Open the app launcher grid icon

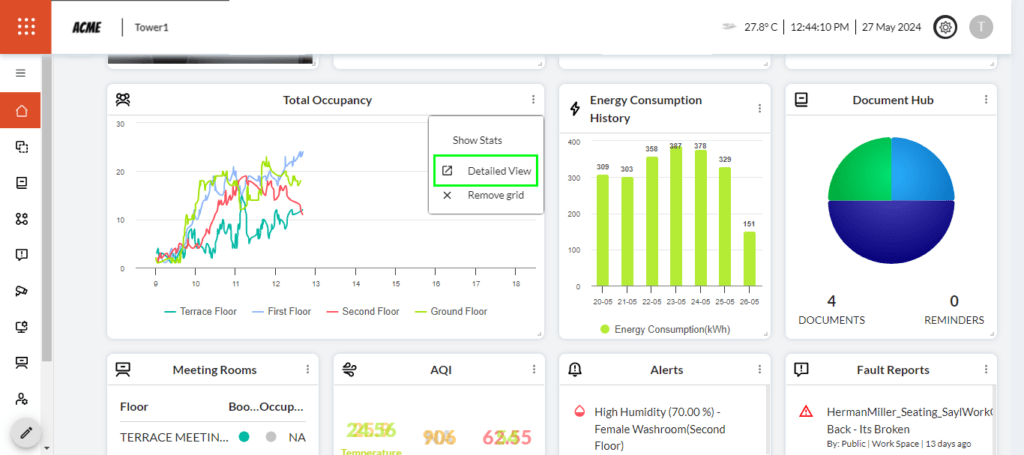point(27,27)
